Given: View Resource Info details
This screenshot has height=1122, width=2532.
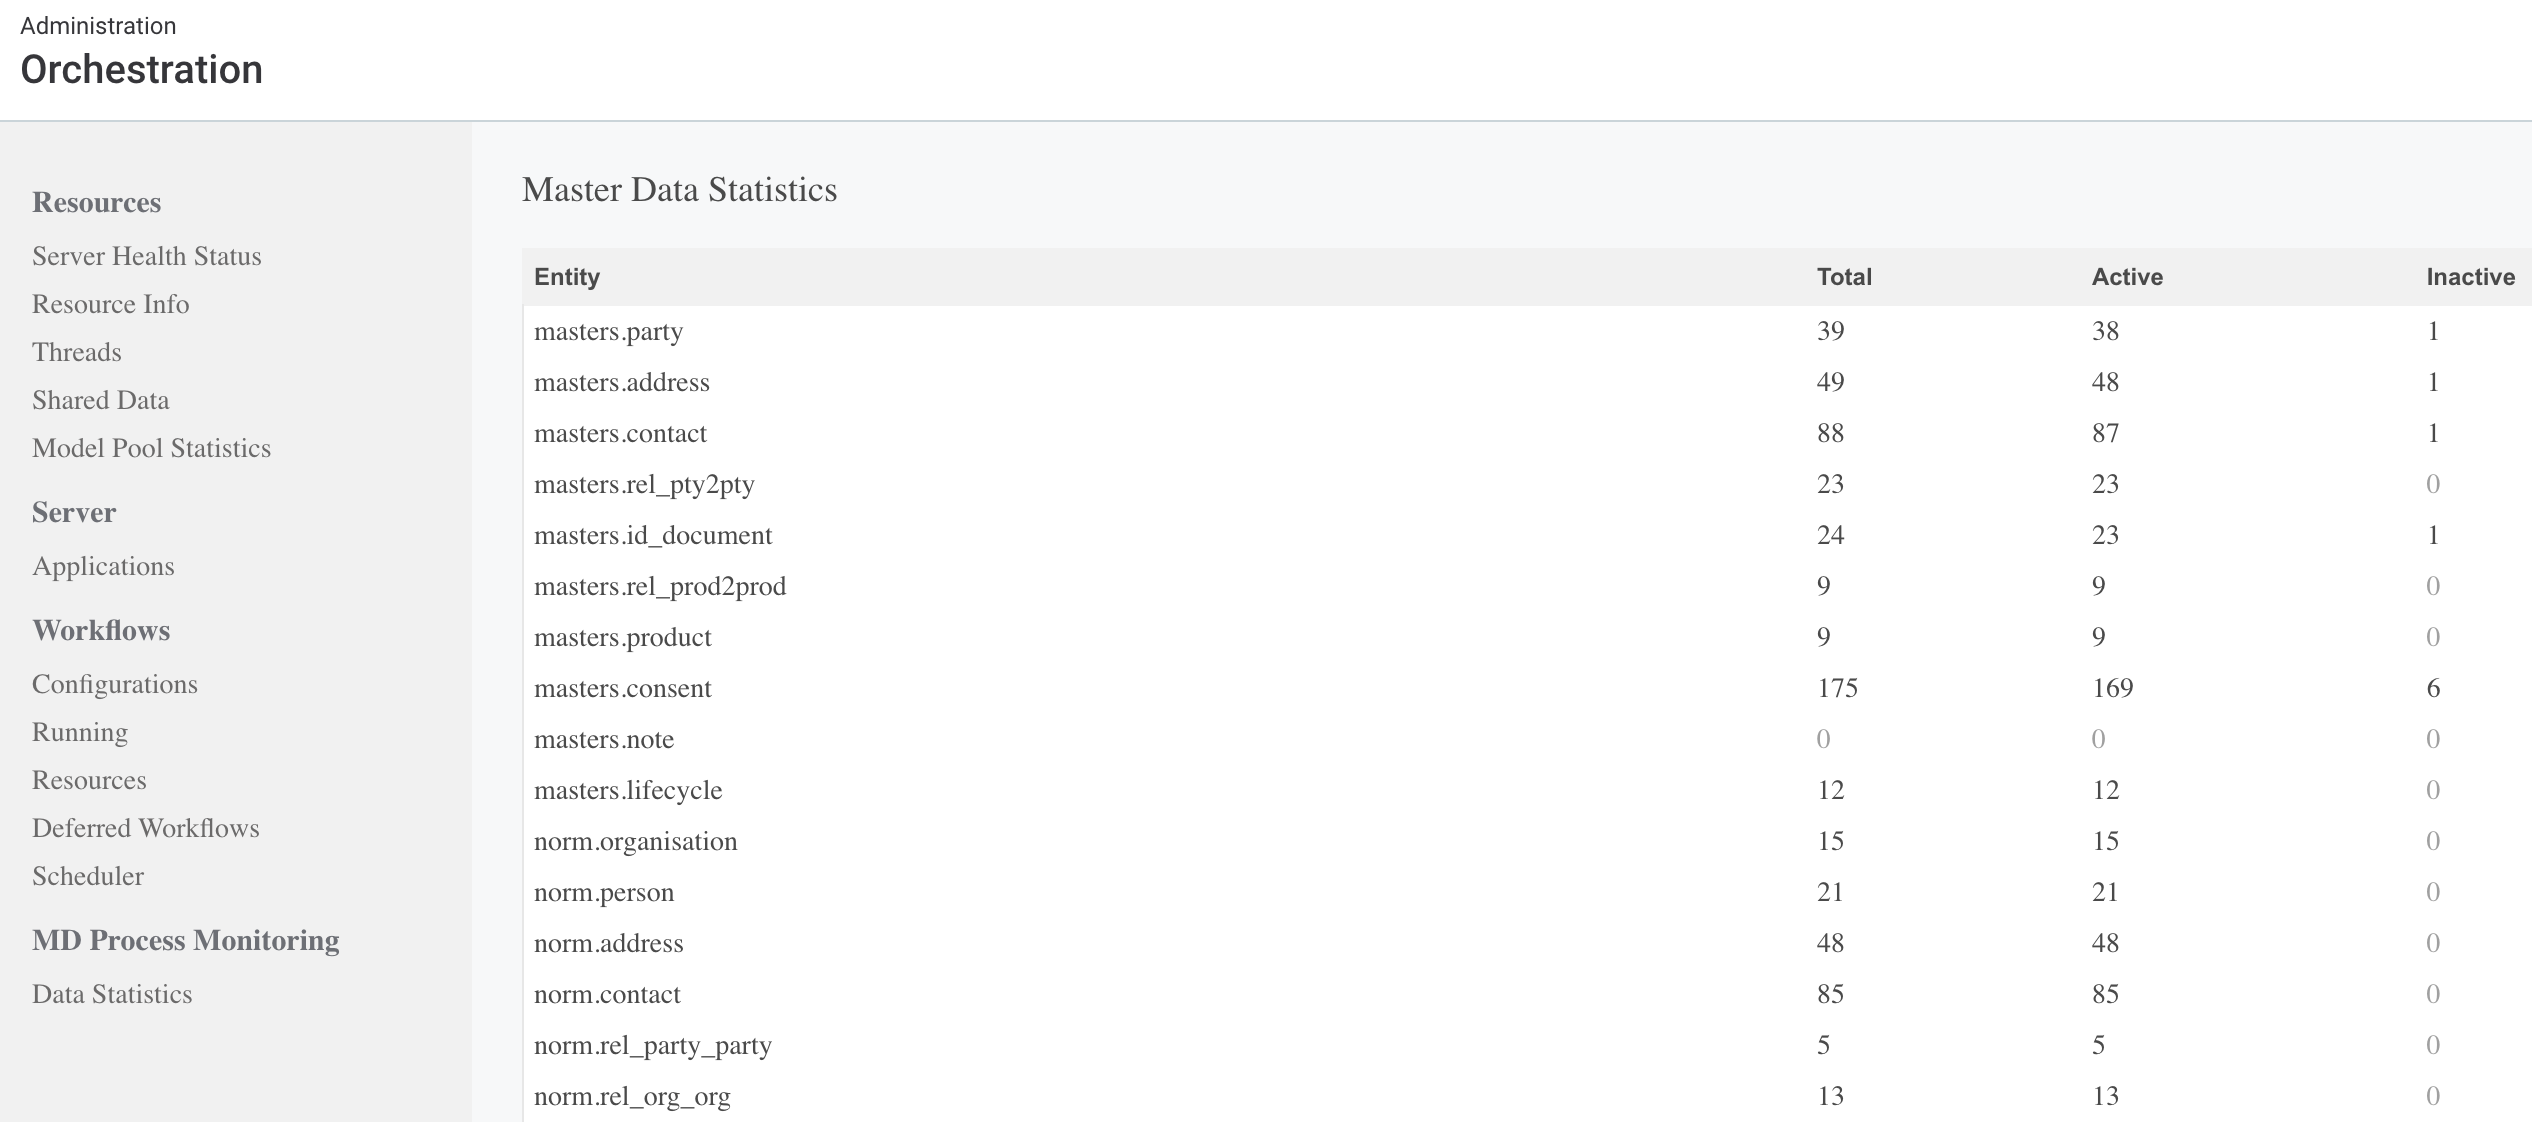Looking at the screenshot, I should click(x=111, y=304).
